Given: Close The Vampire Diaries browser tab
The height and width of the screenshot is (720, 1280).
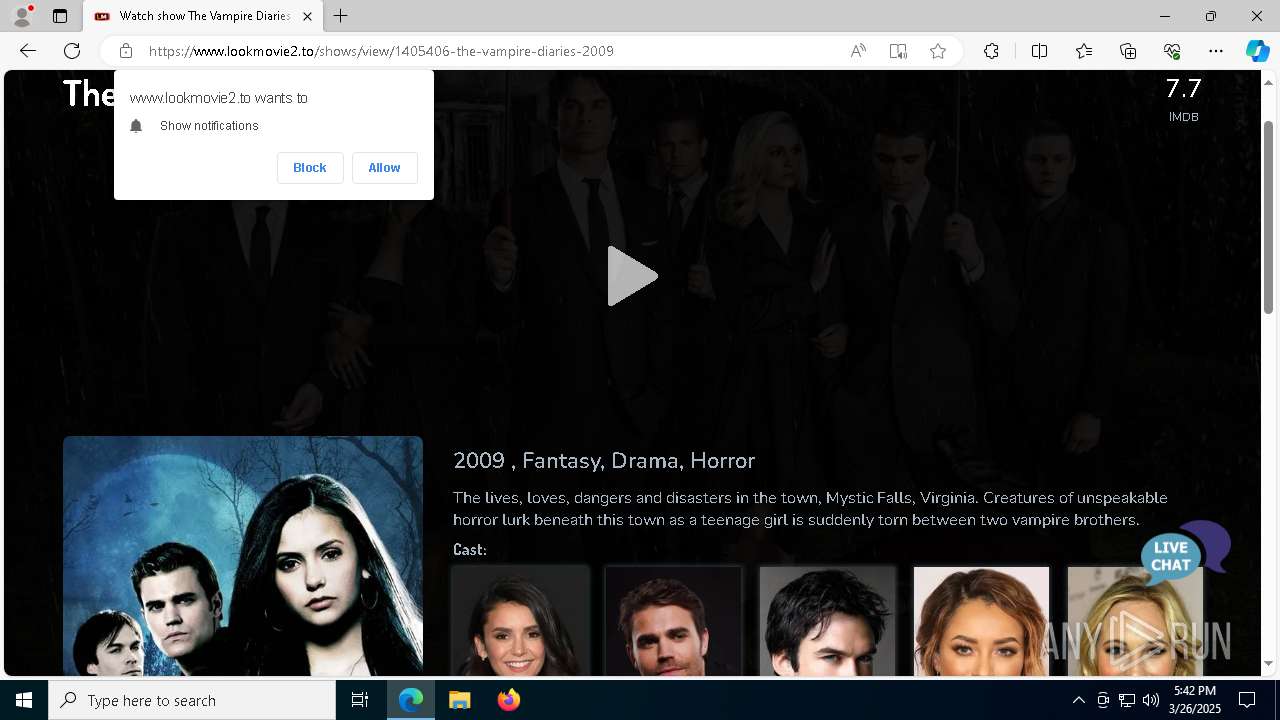Looking at the screenshot, I should [x=307, y=16].
